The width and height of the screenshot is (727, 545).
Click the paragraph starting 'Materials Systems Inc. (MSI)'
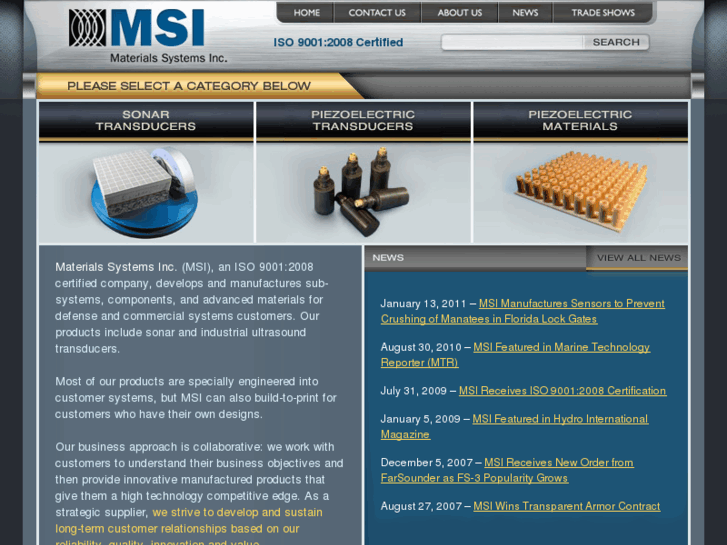[191, 308]
